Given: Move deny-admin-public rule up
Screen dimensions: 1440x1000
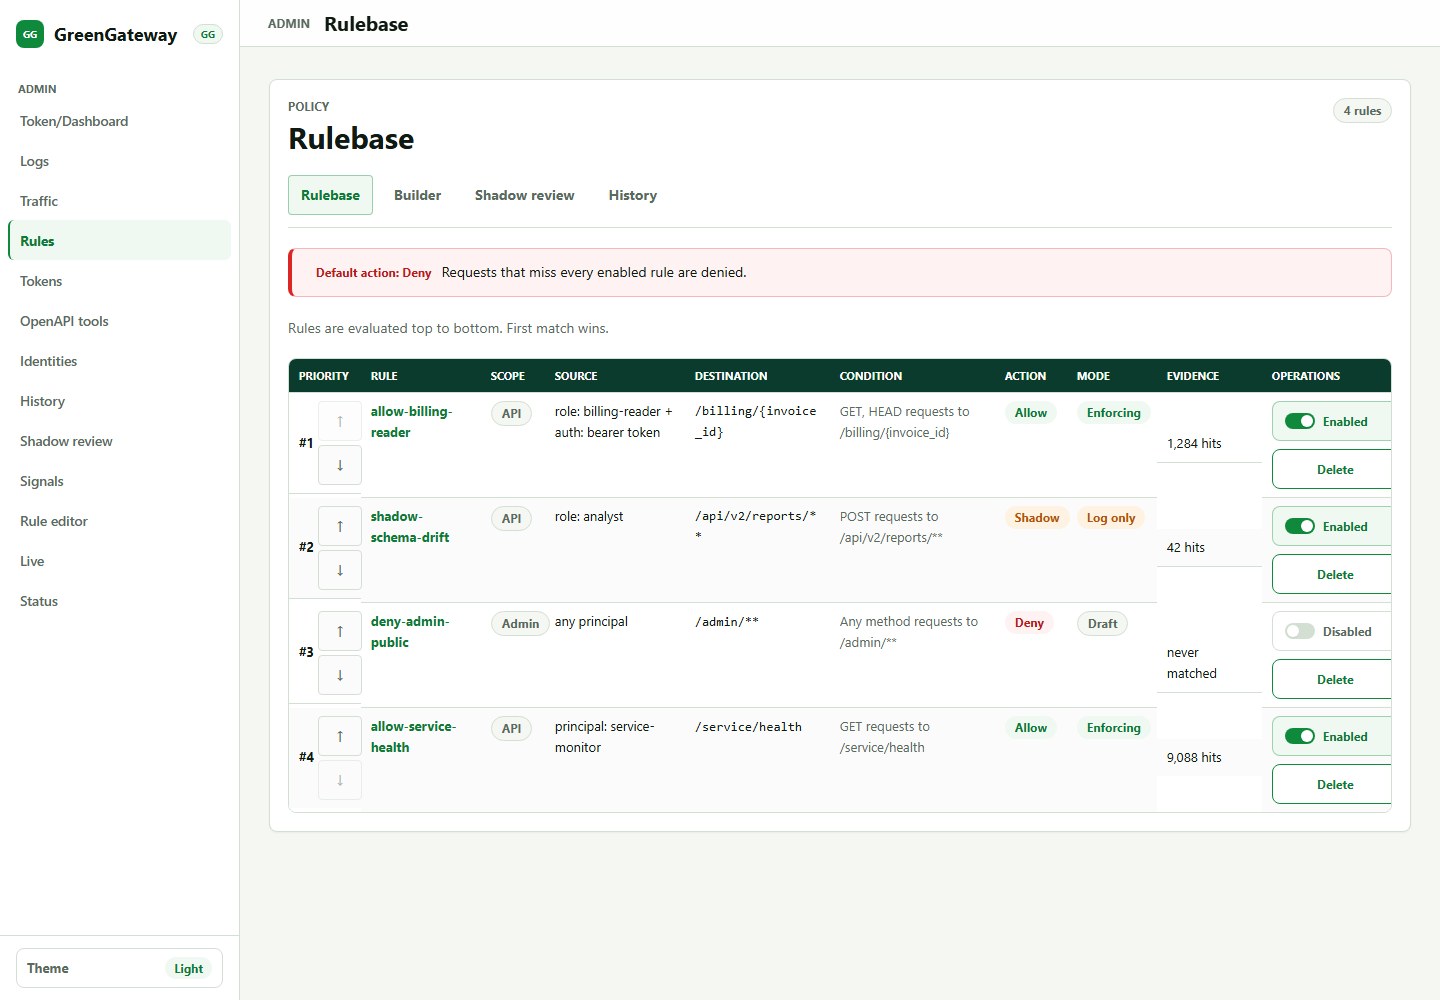Looking at the screenshot, I should [340, 631].
